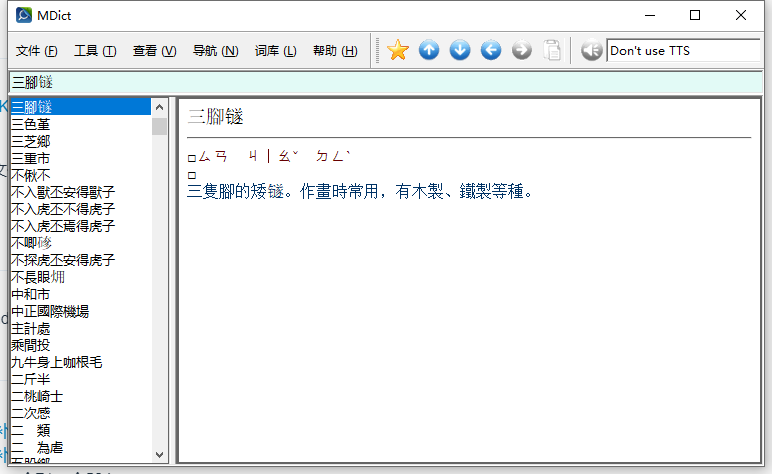Open the TTS selection box "Don't use TTS"
The height and width of the screenshot is (474, 772).
pos(683,50)
